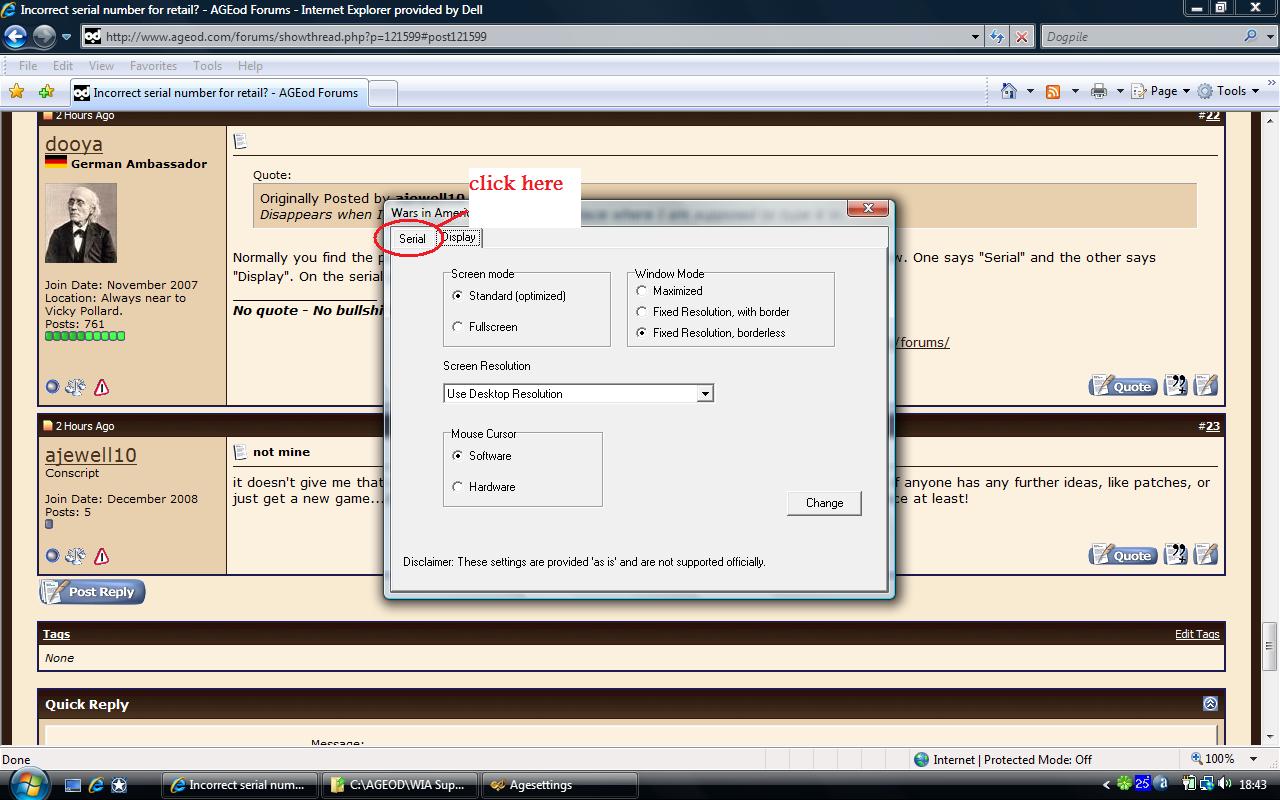The height and width of the screenshot is (800, 1280).
Task: Collapse the Quick Reply panel icon
Action: (x=1210, y=704)
